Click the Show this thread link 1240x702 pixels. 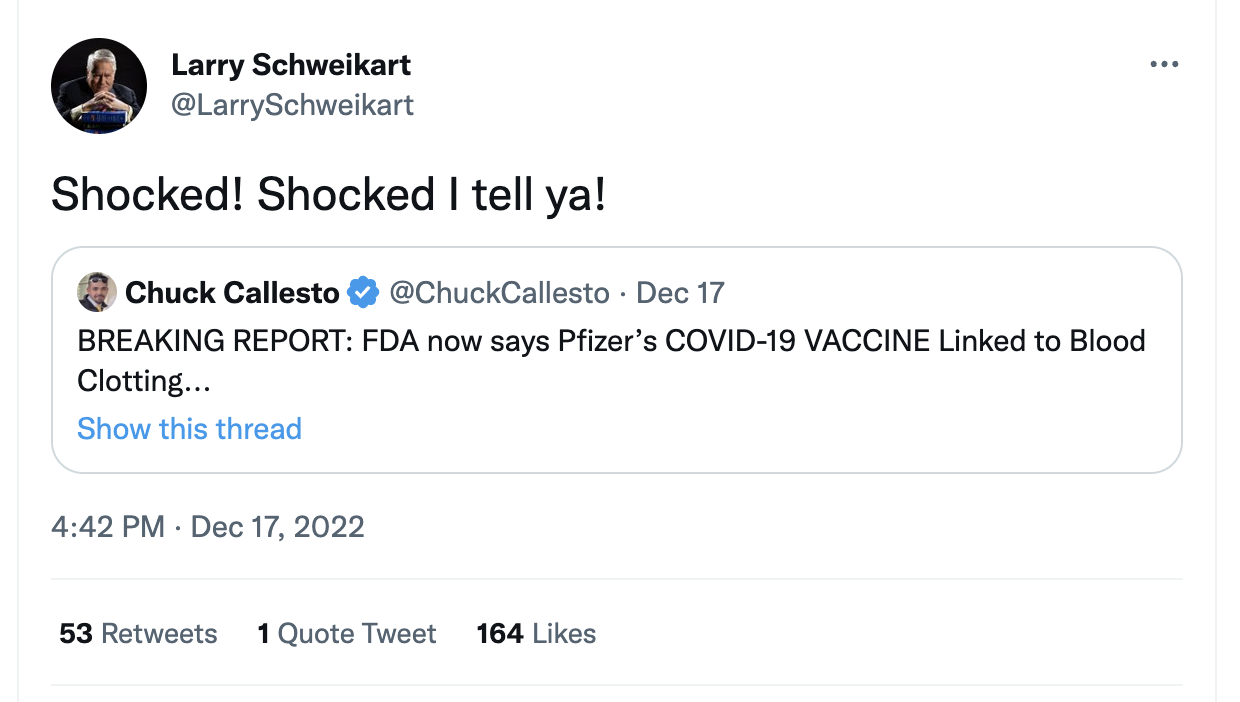(189, 429)
